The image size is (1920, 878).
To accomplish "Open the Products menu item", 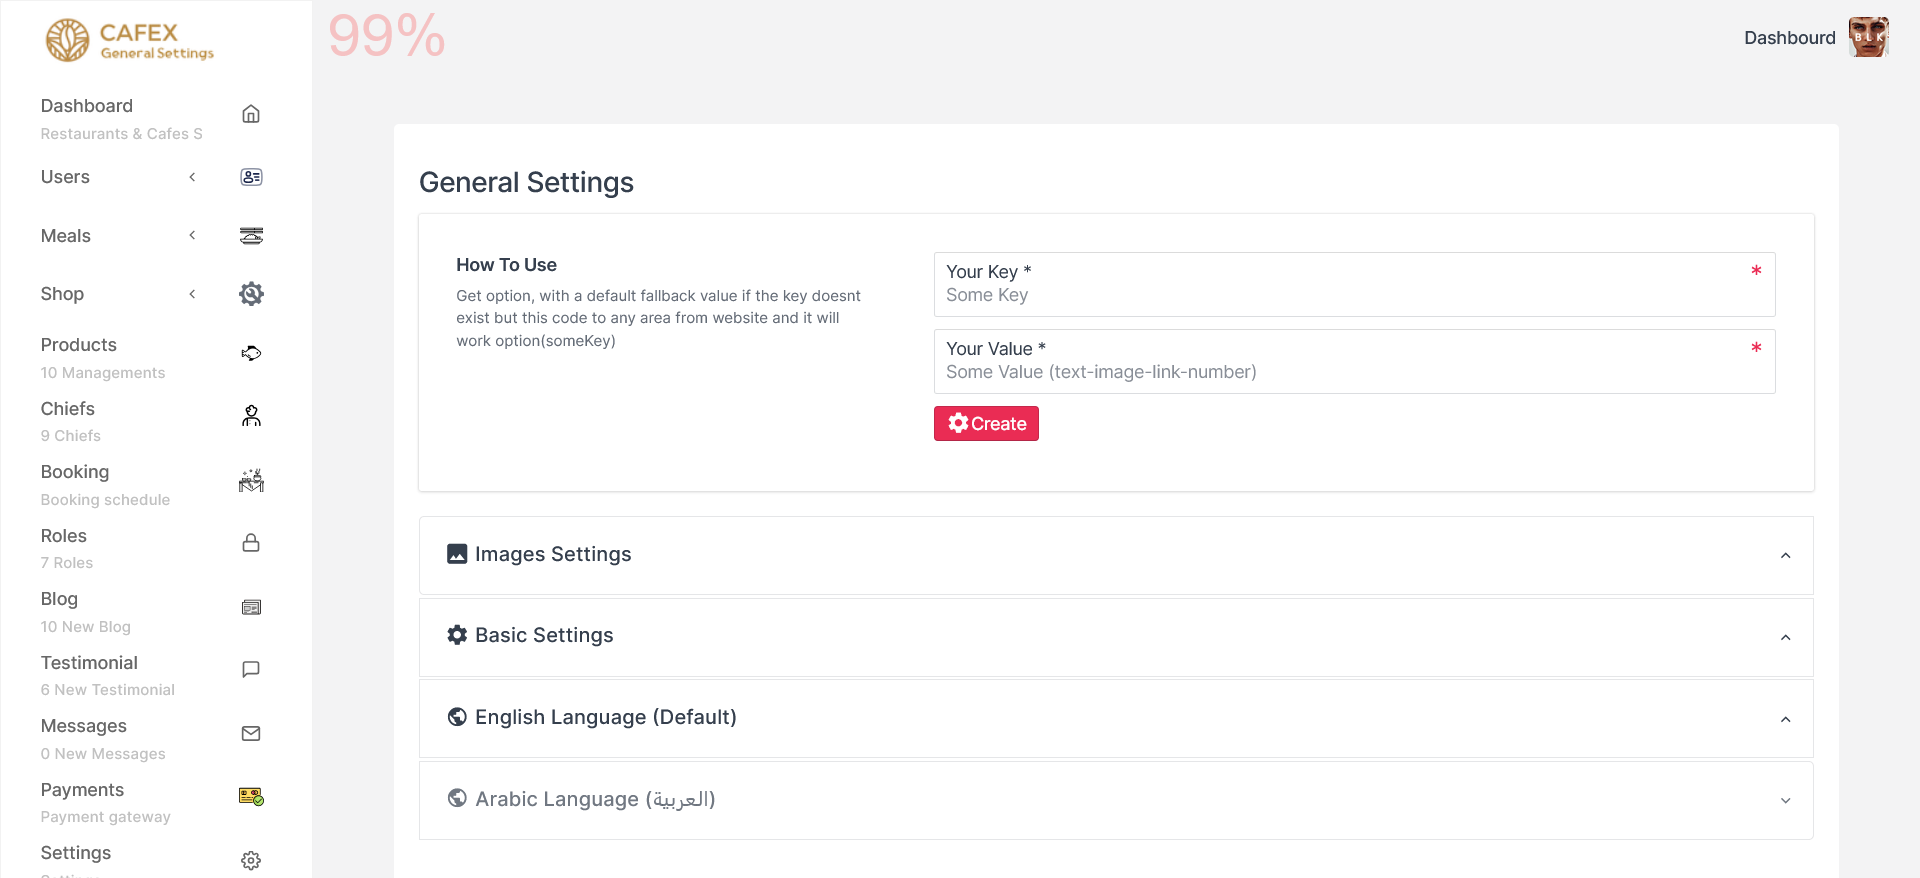I will coord(79,345).
